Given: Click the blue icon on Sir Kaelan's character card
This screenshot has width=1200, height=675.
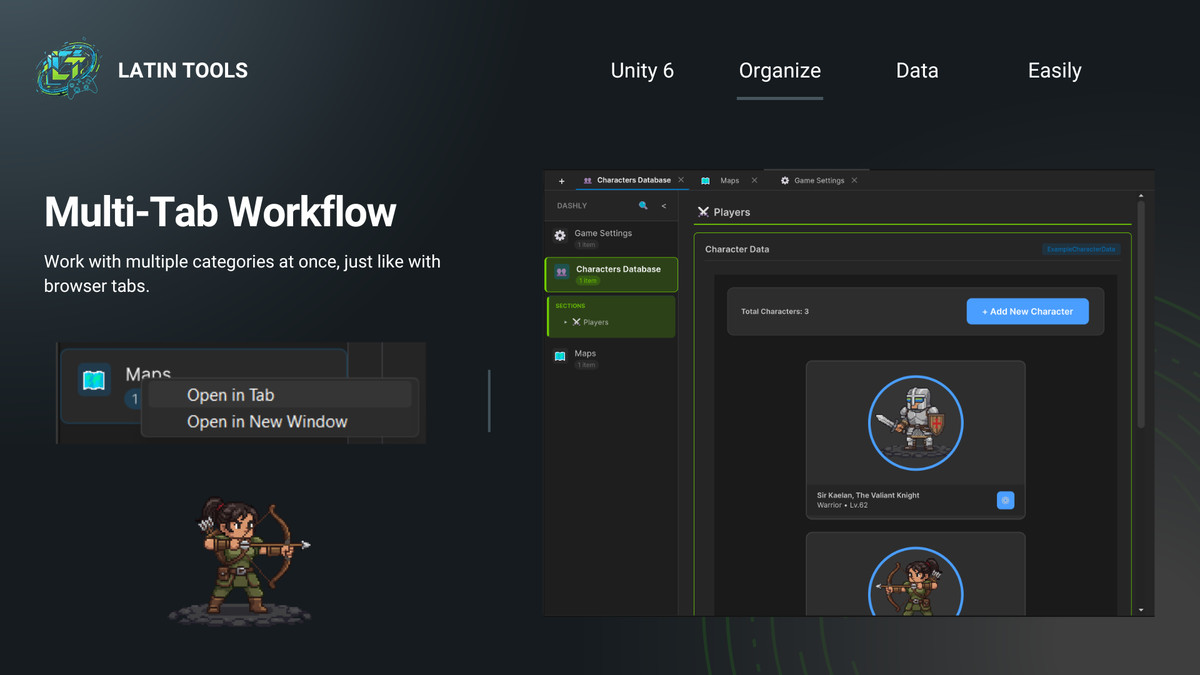Looking at the screenshot, I should pyautogui.click(x=1005, y=500).
